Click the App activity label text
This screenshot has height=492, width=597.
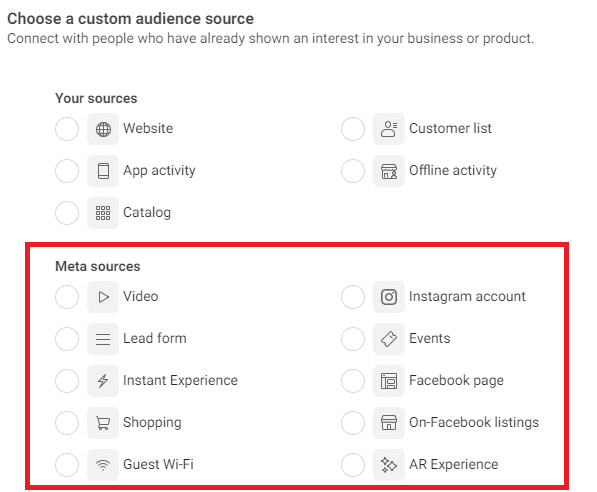(159, 171)
